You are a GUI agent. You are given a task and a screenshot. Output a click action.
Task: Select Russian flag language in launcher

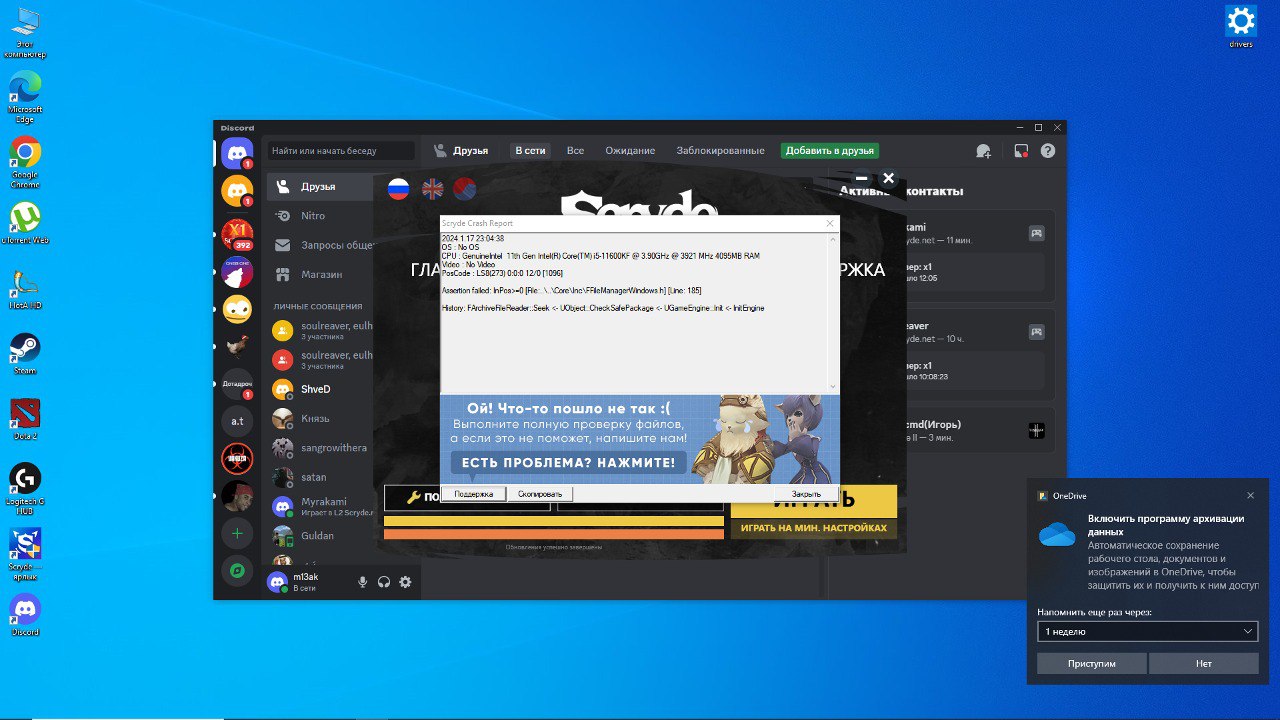[x=398, y=189]
